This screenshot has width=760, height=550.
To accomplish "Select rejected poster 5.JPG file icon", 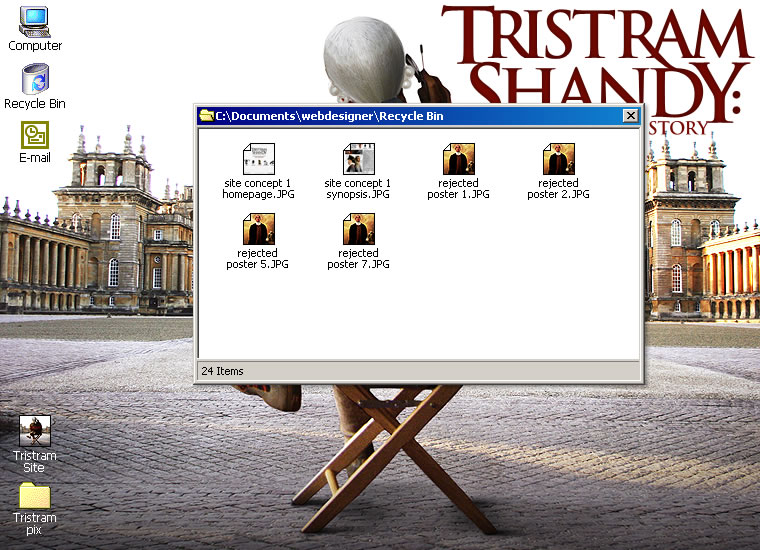I will point(258,229).
